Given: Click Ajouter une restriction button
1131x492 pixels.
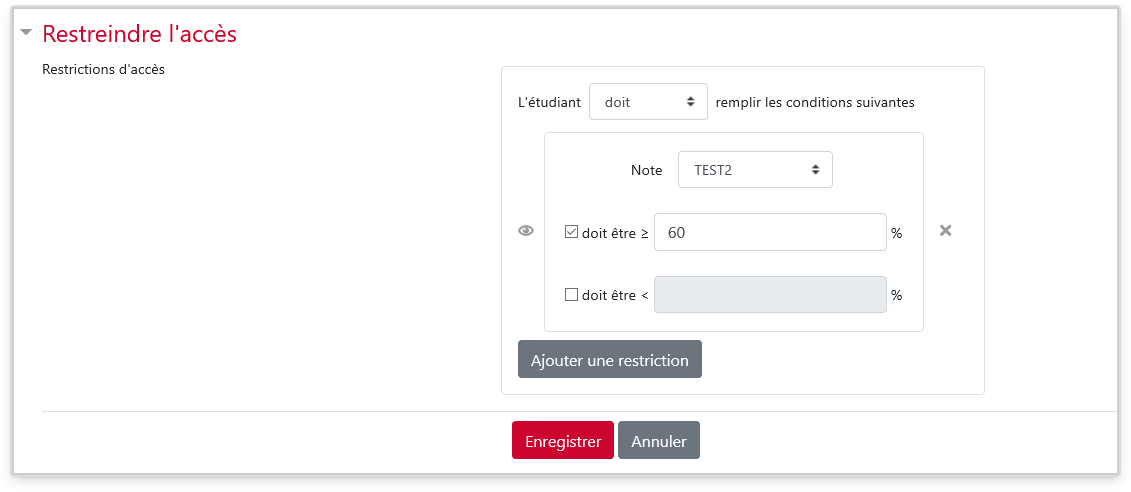Looking at the screenshot, I should pos(609,359).
